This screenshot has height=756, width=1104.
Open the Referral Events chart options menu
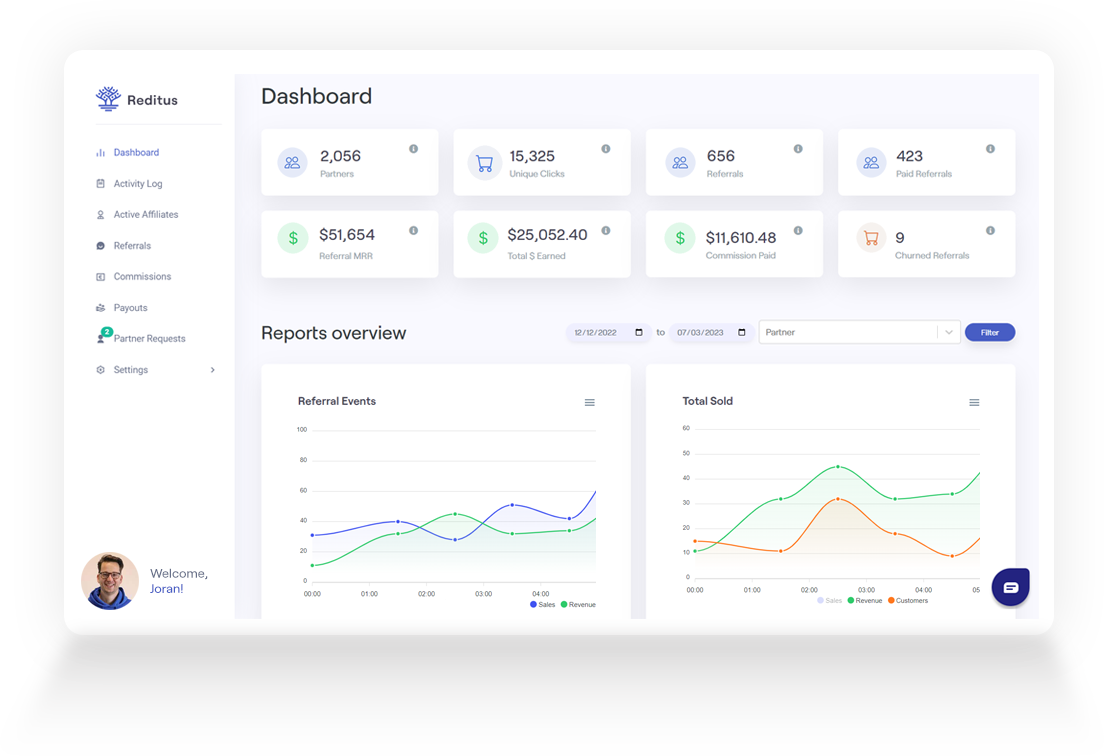pyautogui.click(x=590, y=402)
